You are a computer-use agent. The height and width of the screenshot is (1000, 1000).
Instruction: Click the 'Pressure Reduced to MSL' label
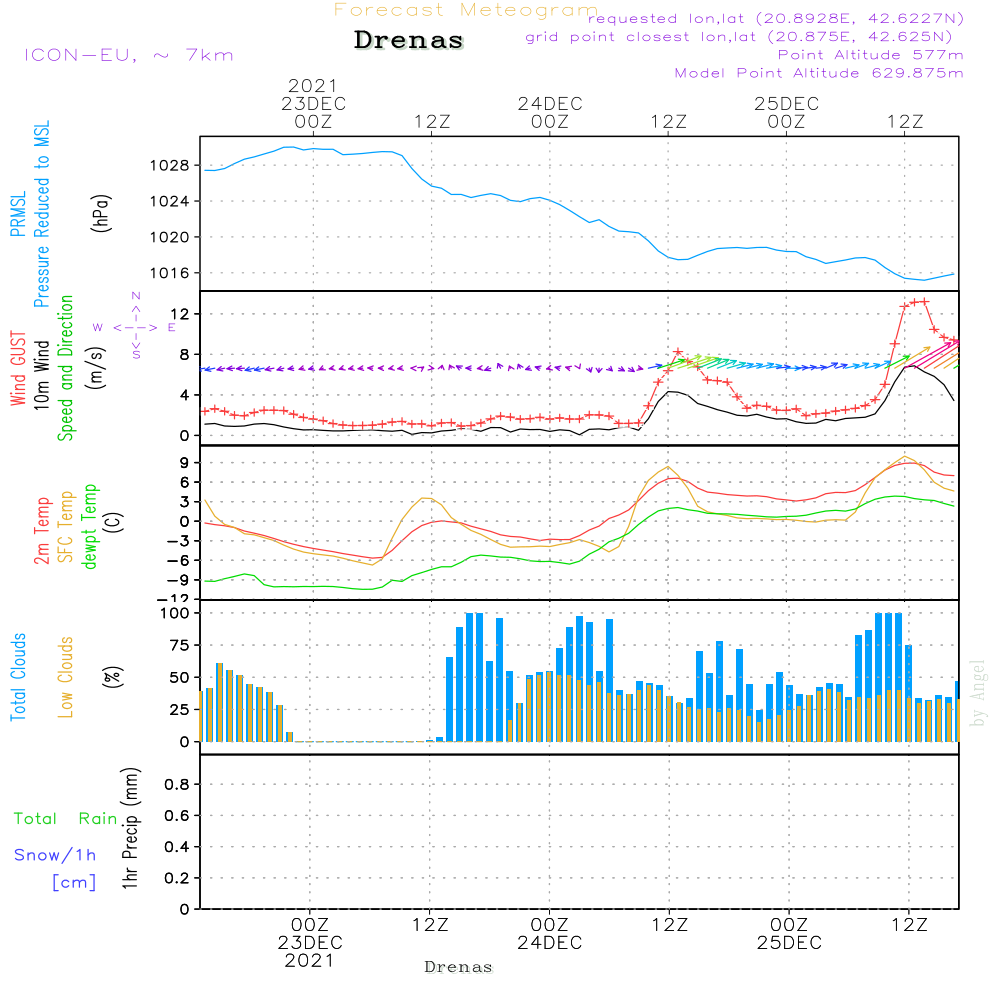pyautogui.click(x=41, y=214)
